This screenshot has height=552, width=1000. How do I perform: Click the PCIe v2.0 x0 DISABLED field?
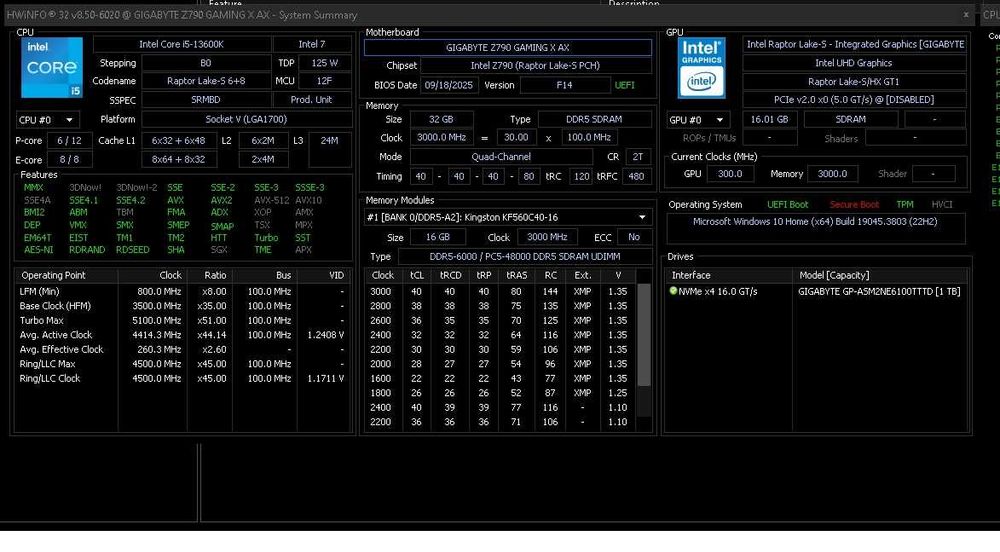(x=854, y=99)
